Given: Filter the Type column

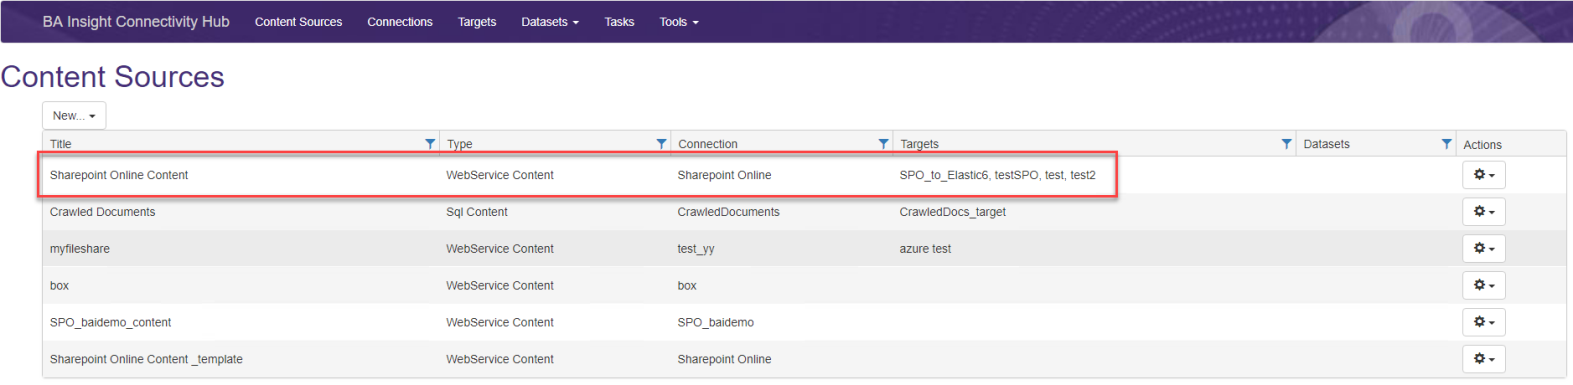Looking at the screenshot, I should tap(661, 144).
